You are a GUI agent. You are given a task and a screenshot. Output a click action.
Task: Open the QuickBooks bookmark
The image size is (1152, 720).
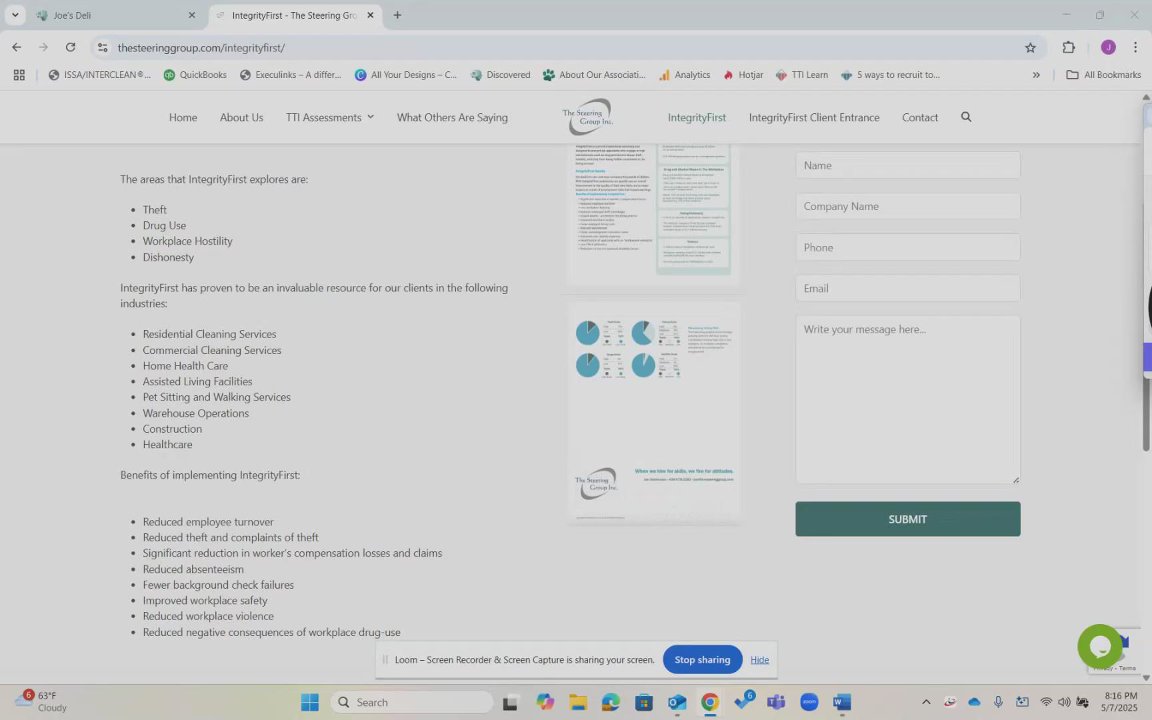point(195,75)
